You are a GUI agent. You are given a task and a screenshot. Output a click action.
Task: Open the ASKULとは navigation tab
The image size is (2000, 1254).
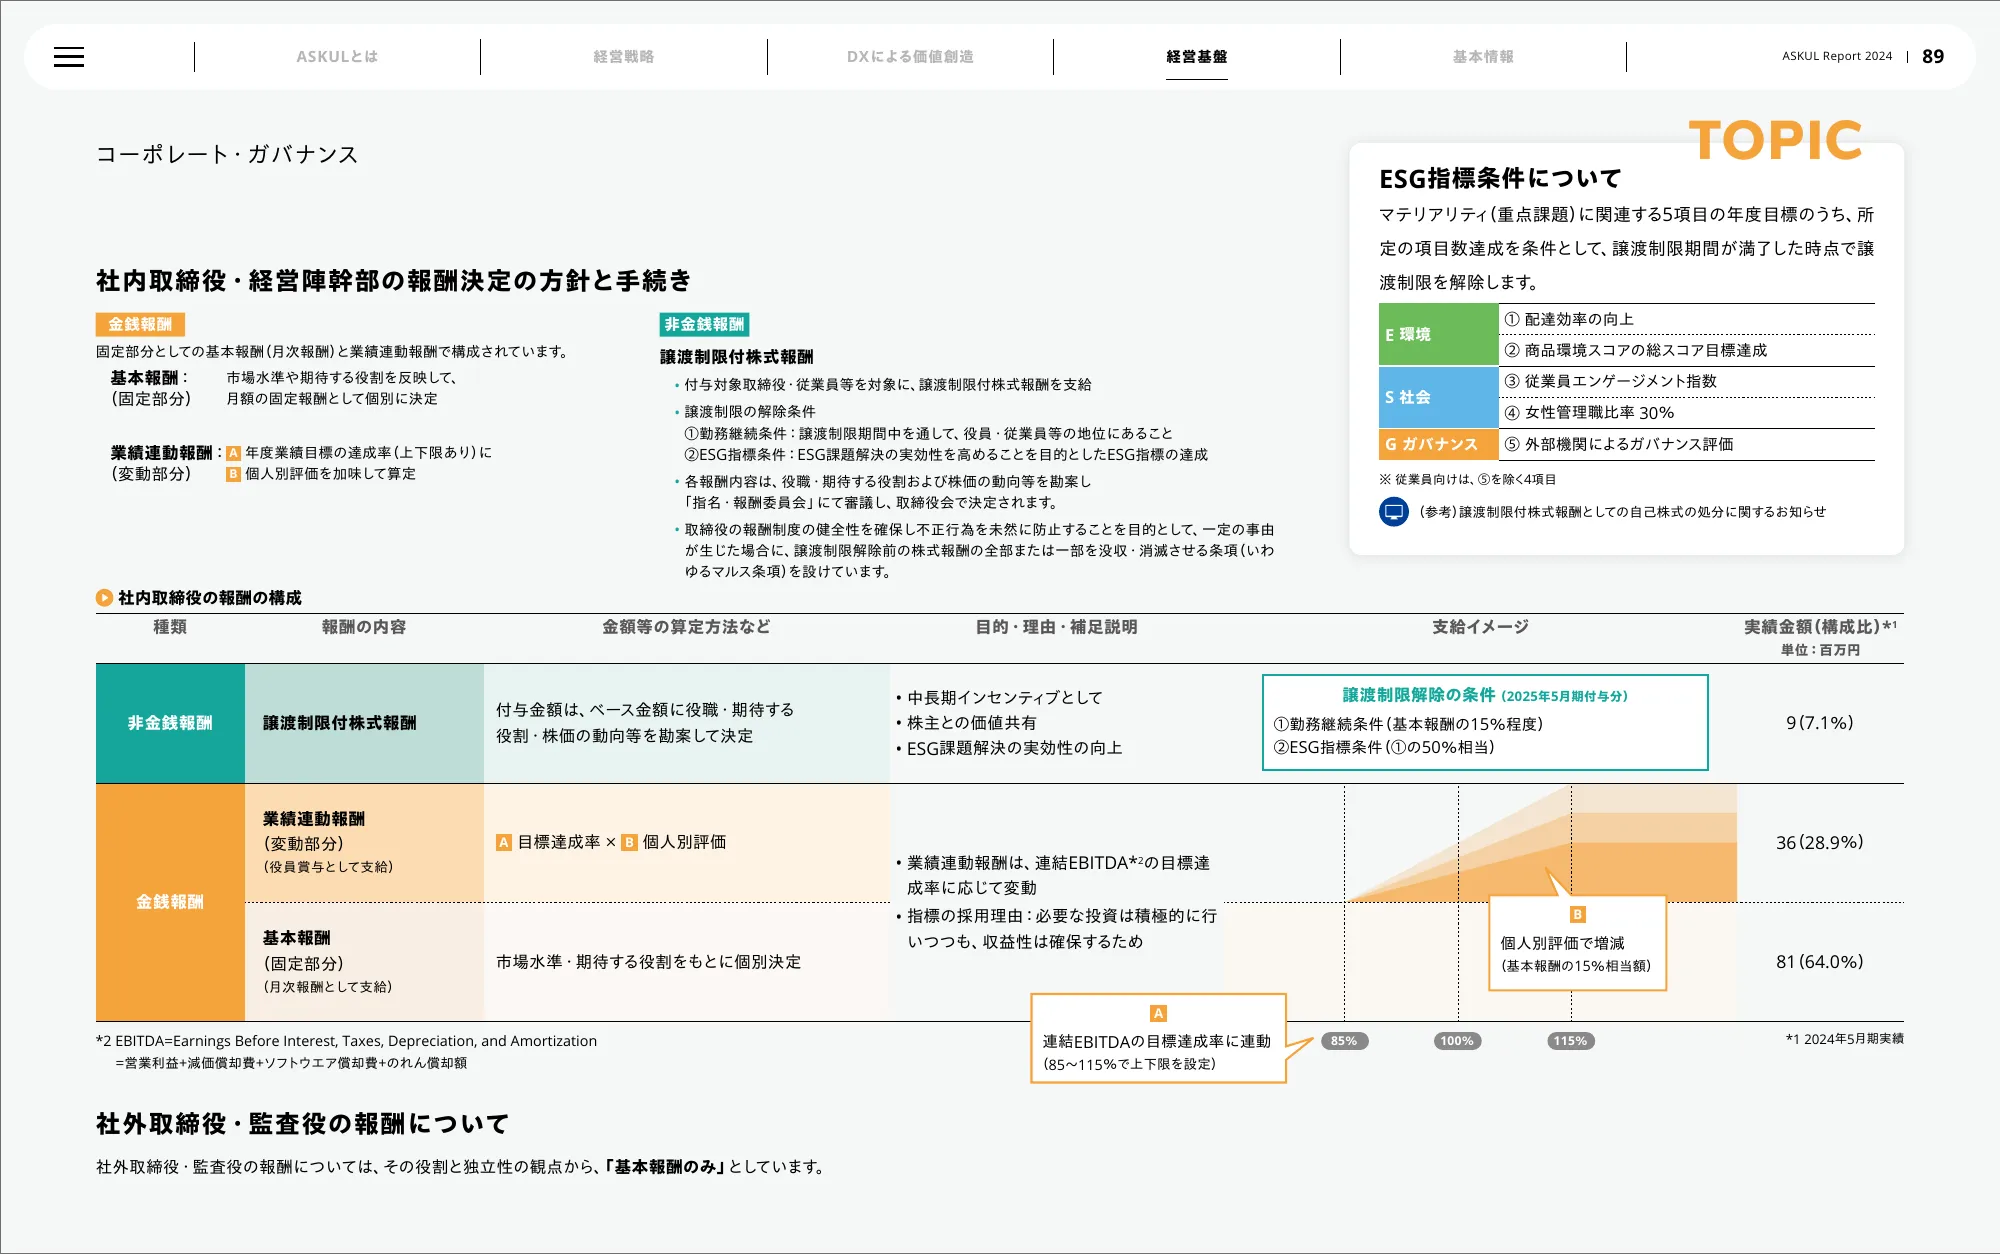337,57
